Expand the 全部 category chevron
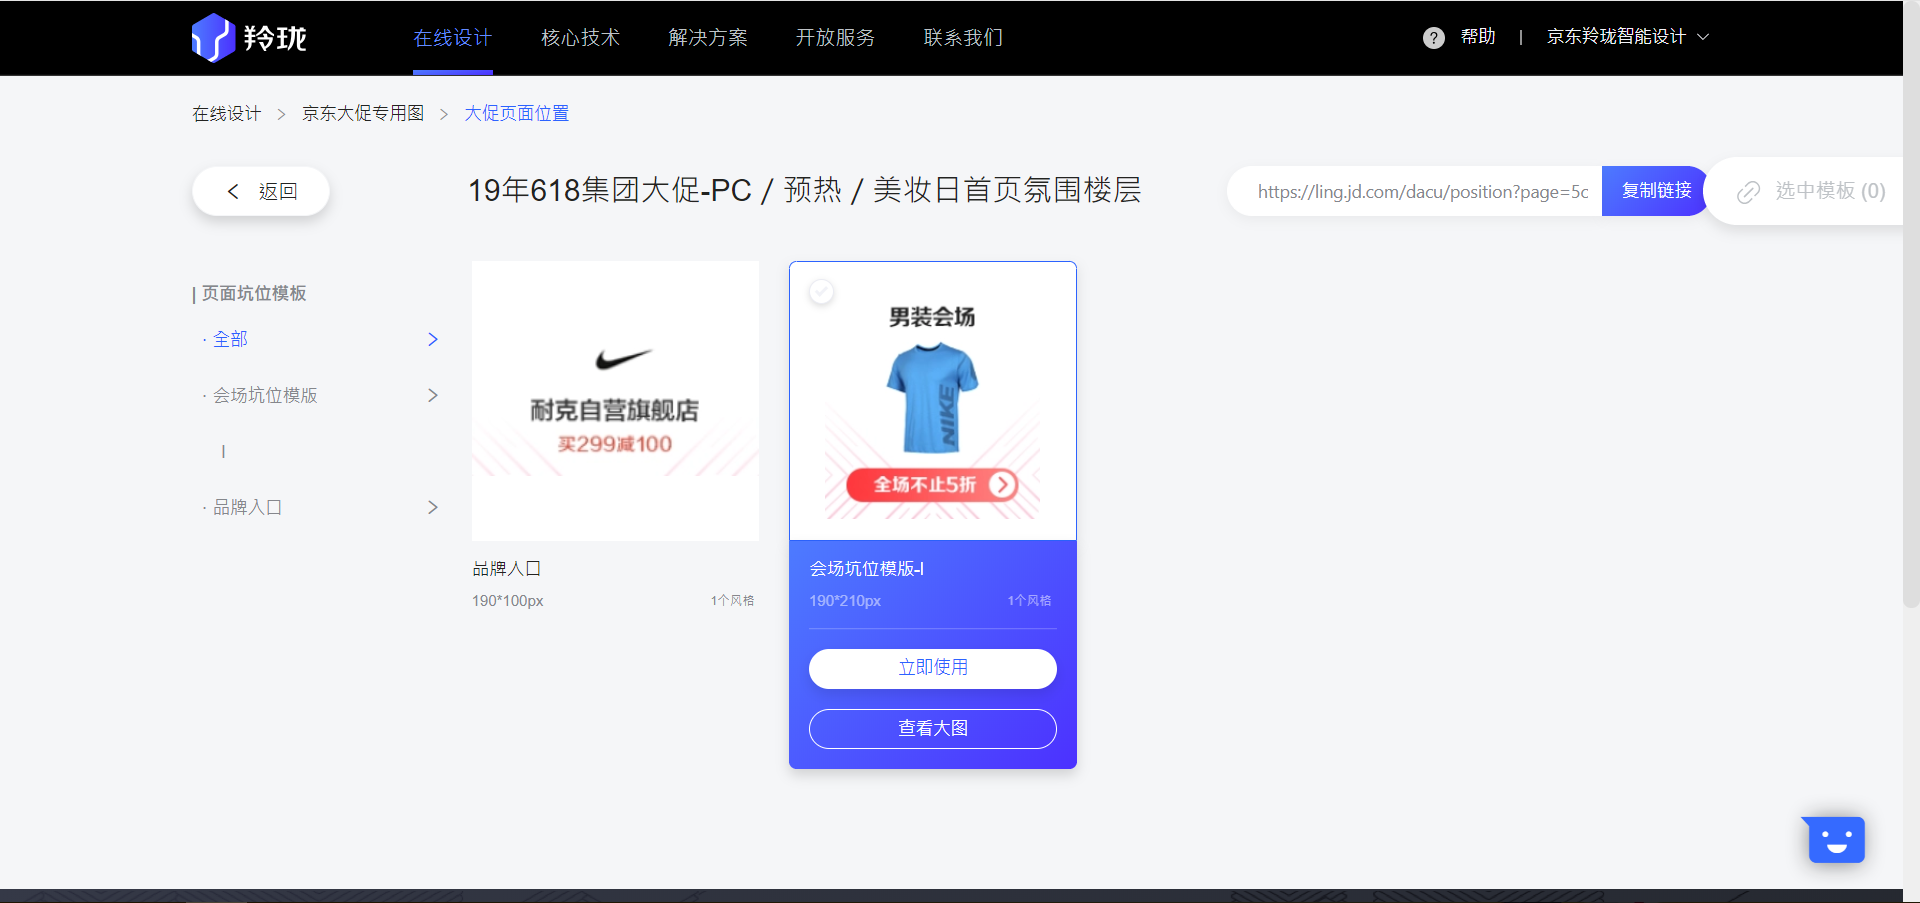Screen dimensions: 1920x903 (x=433, y=339)
